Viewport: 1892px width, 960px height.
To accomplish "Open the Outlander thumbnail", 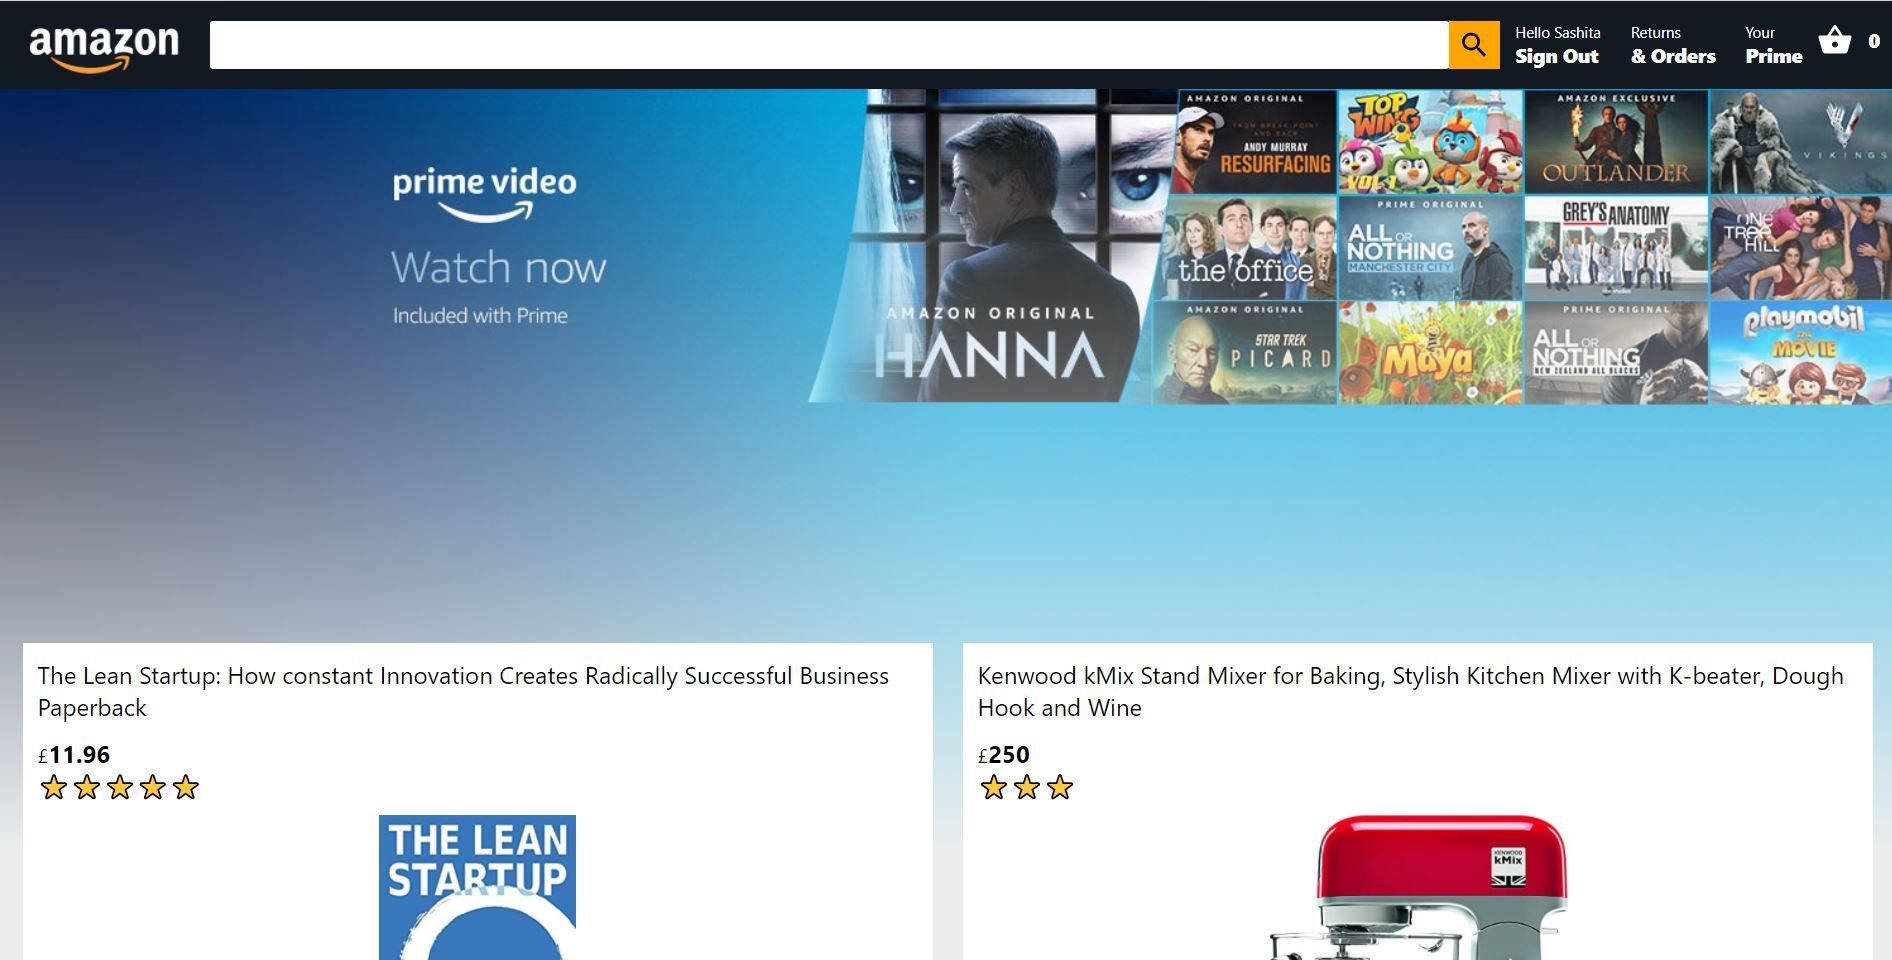I will pos(1616,142).
